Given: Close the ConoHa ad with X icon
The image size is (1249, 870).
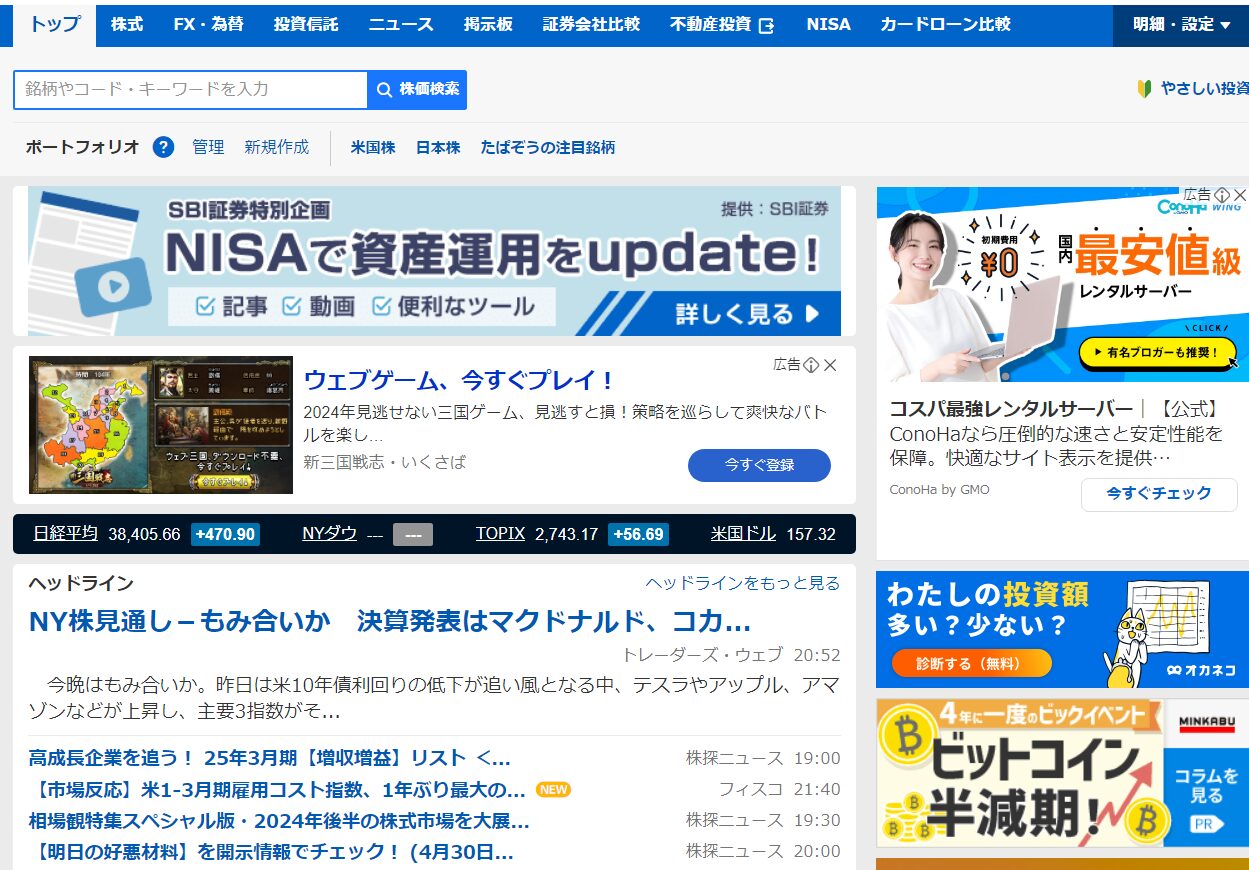Looking at the screenshot, I should 1240,195.
